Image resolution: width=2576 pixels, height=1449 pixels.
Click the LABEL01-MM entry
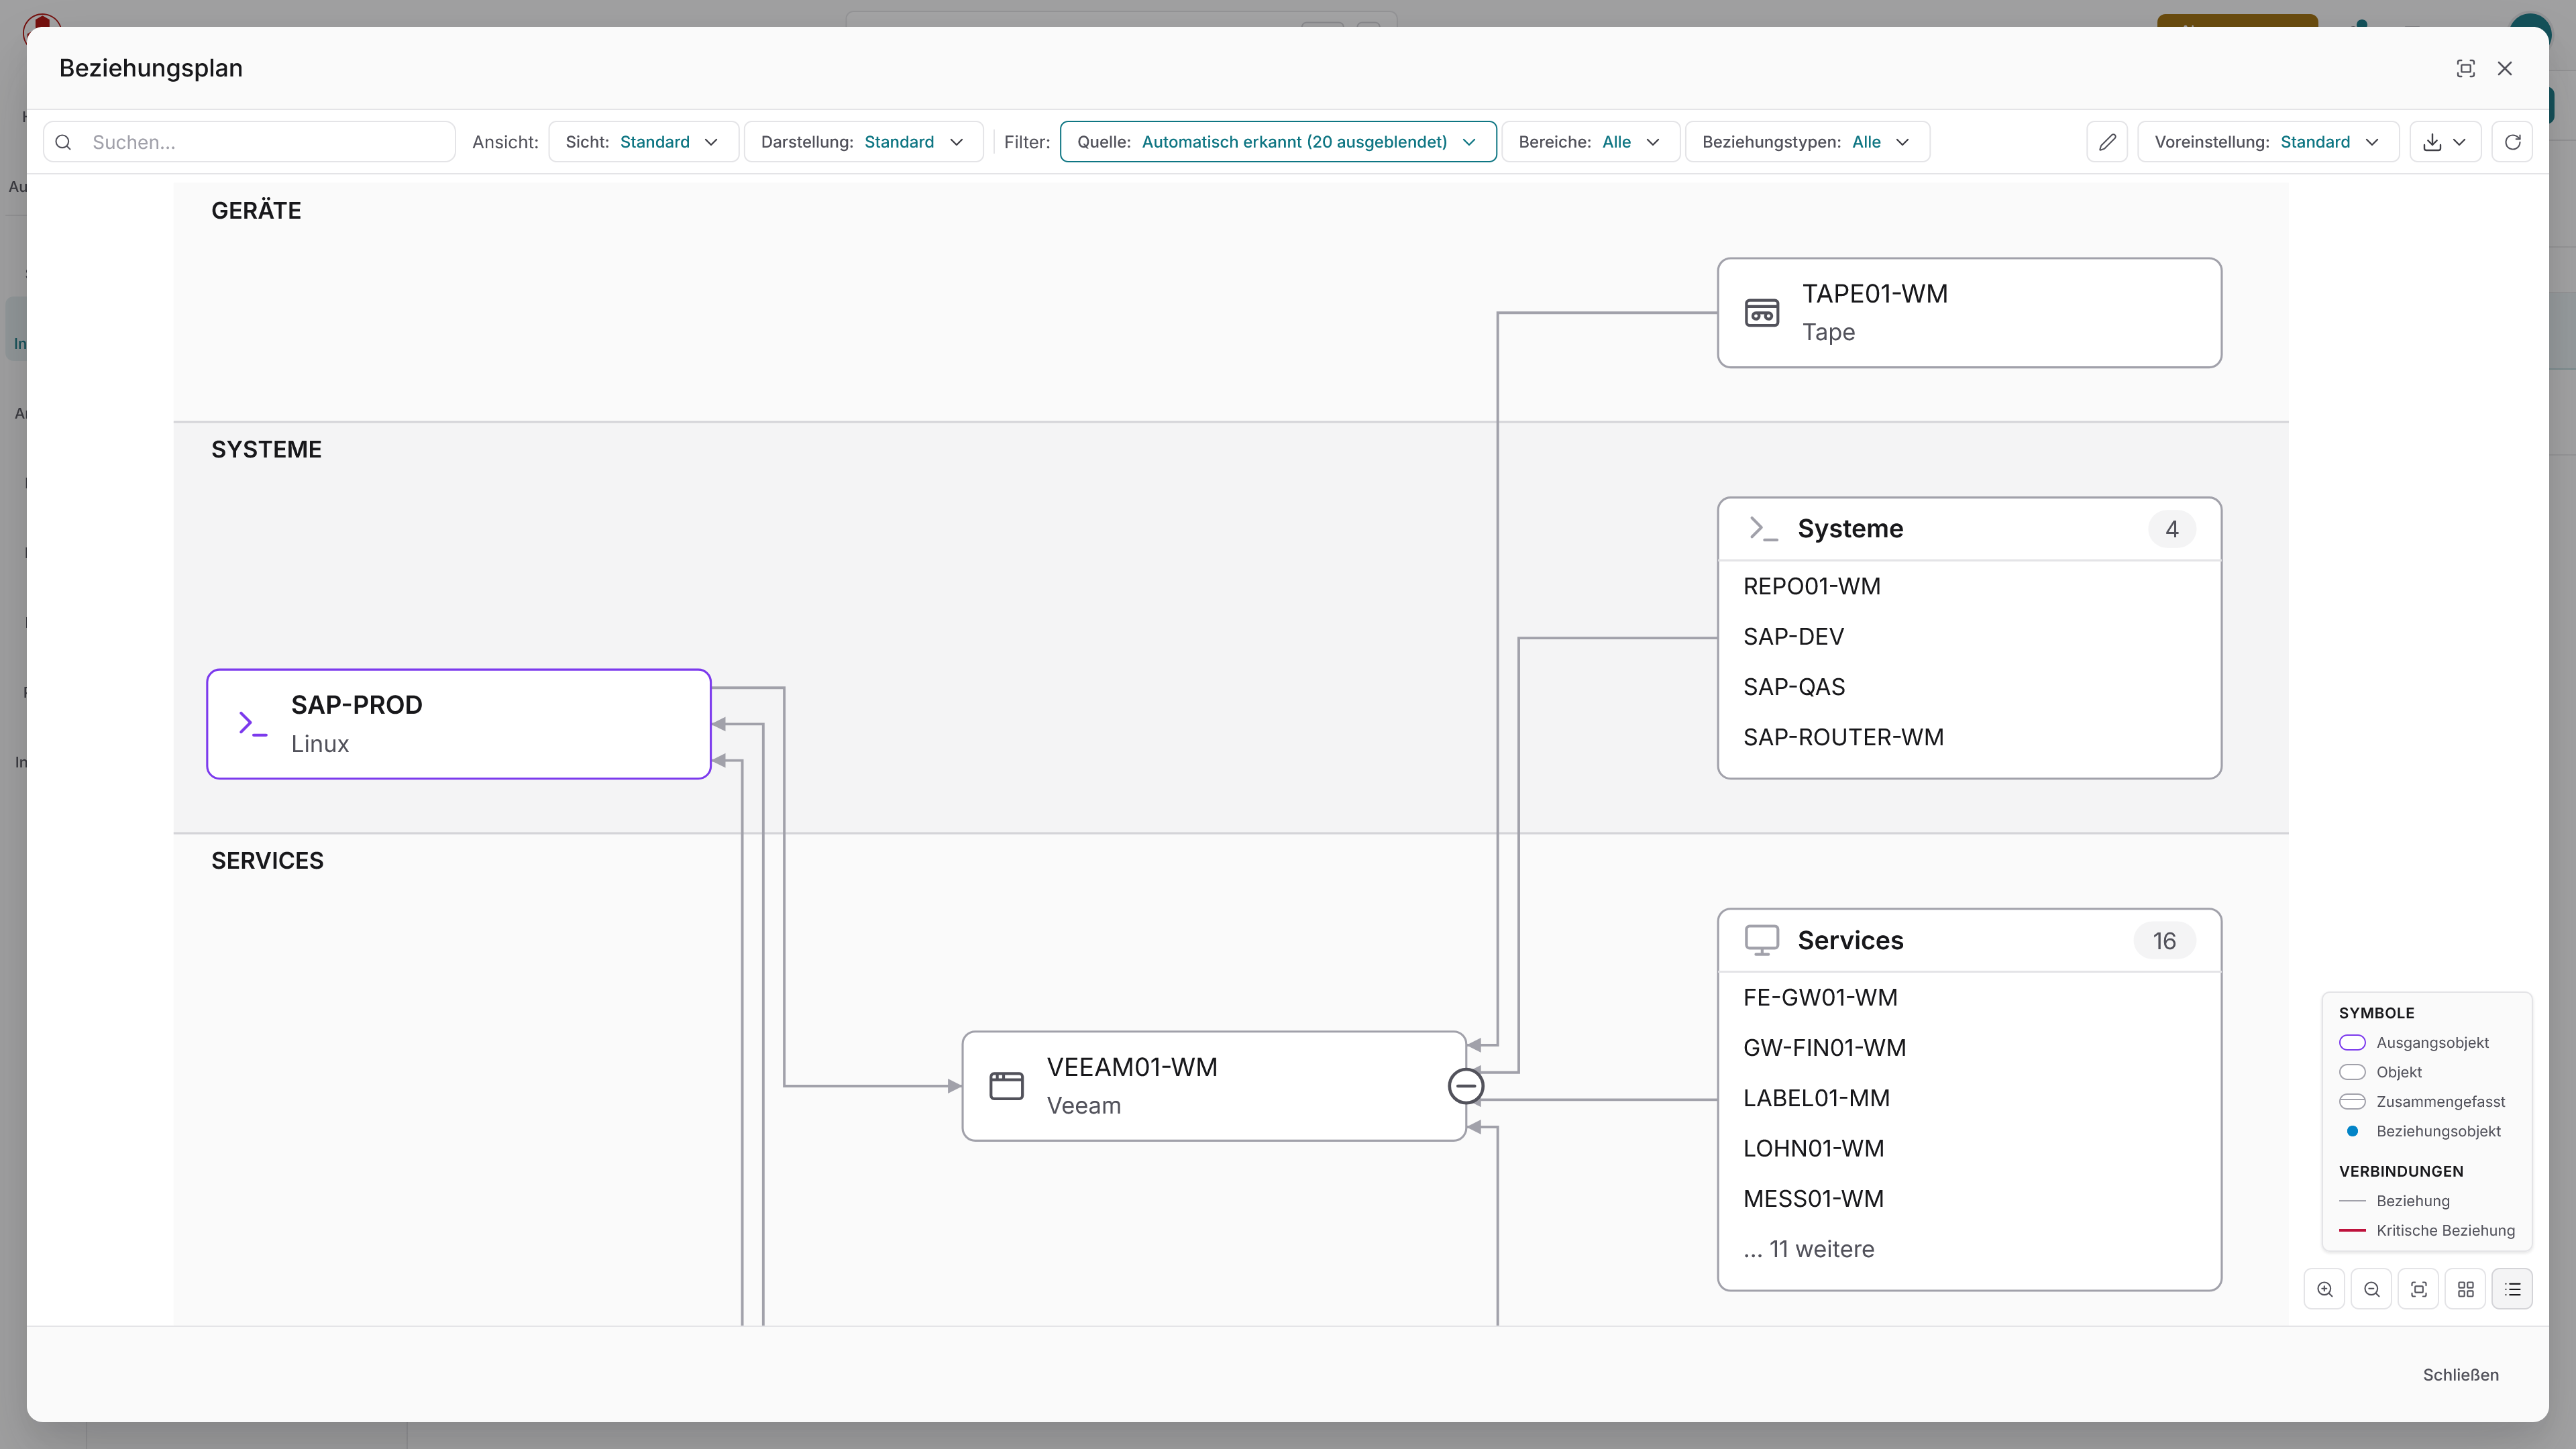(x=1816, y=1098)
